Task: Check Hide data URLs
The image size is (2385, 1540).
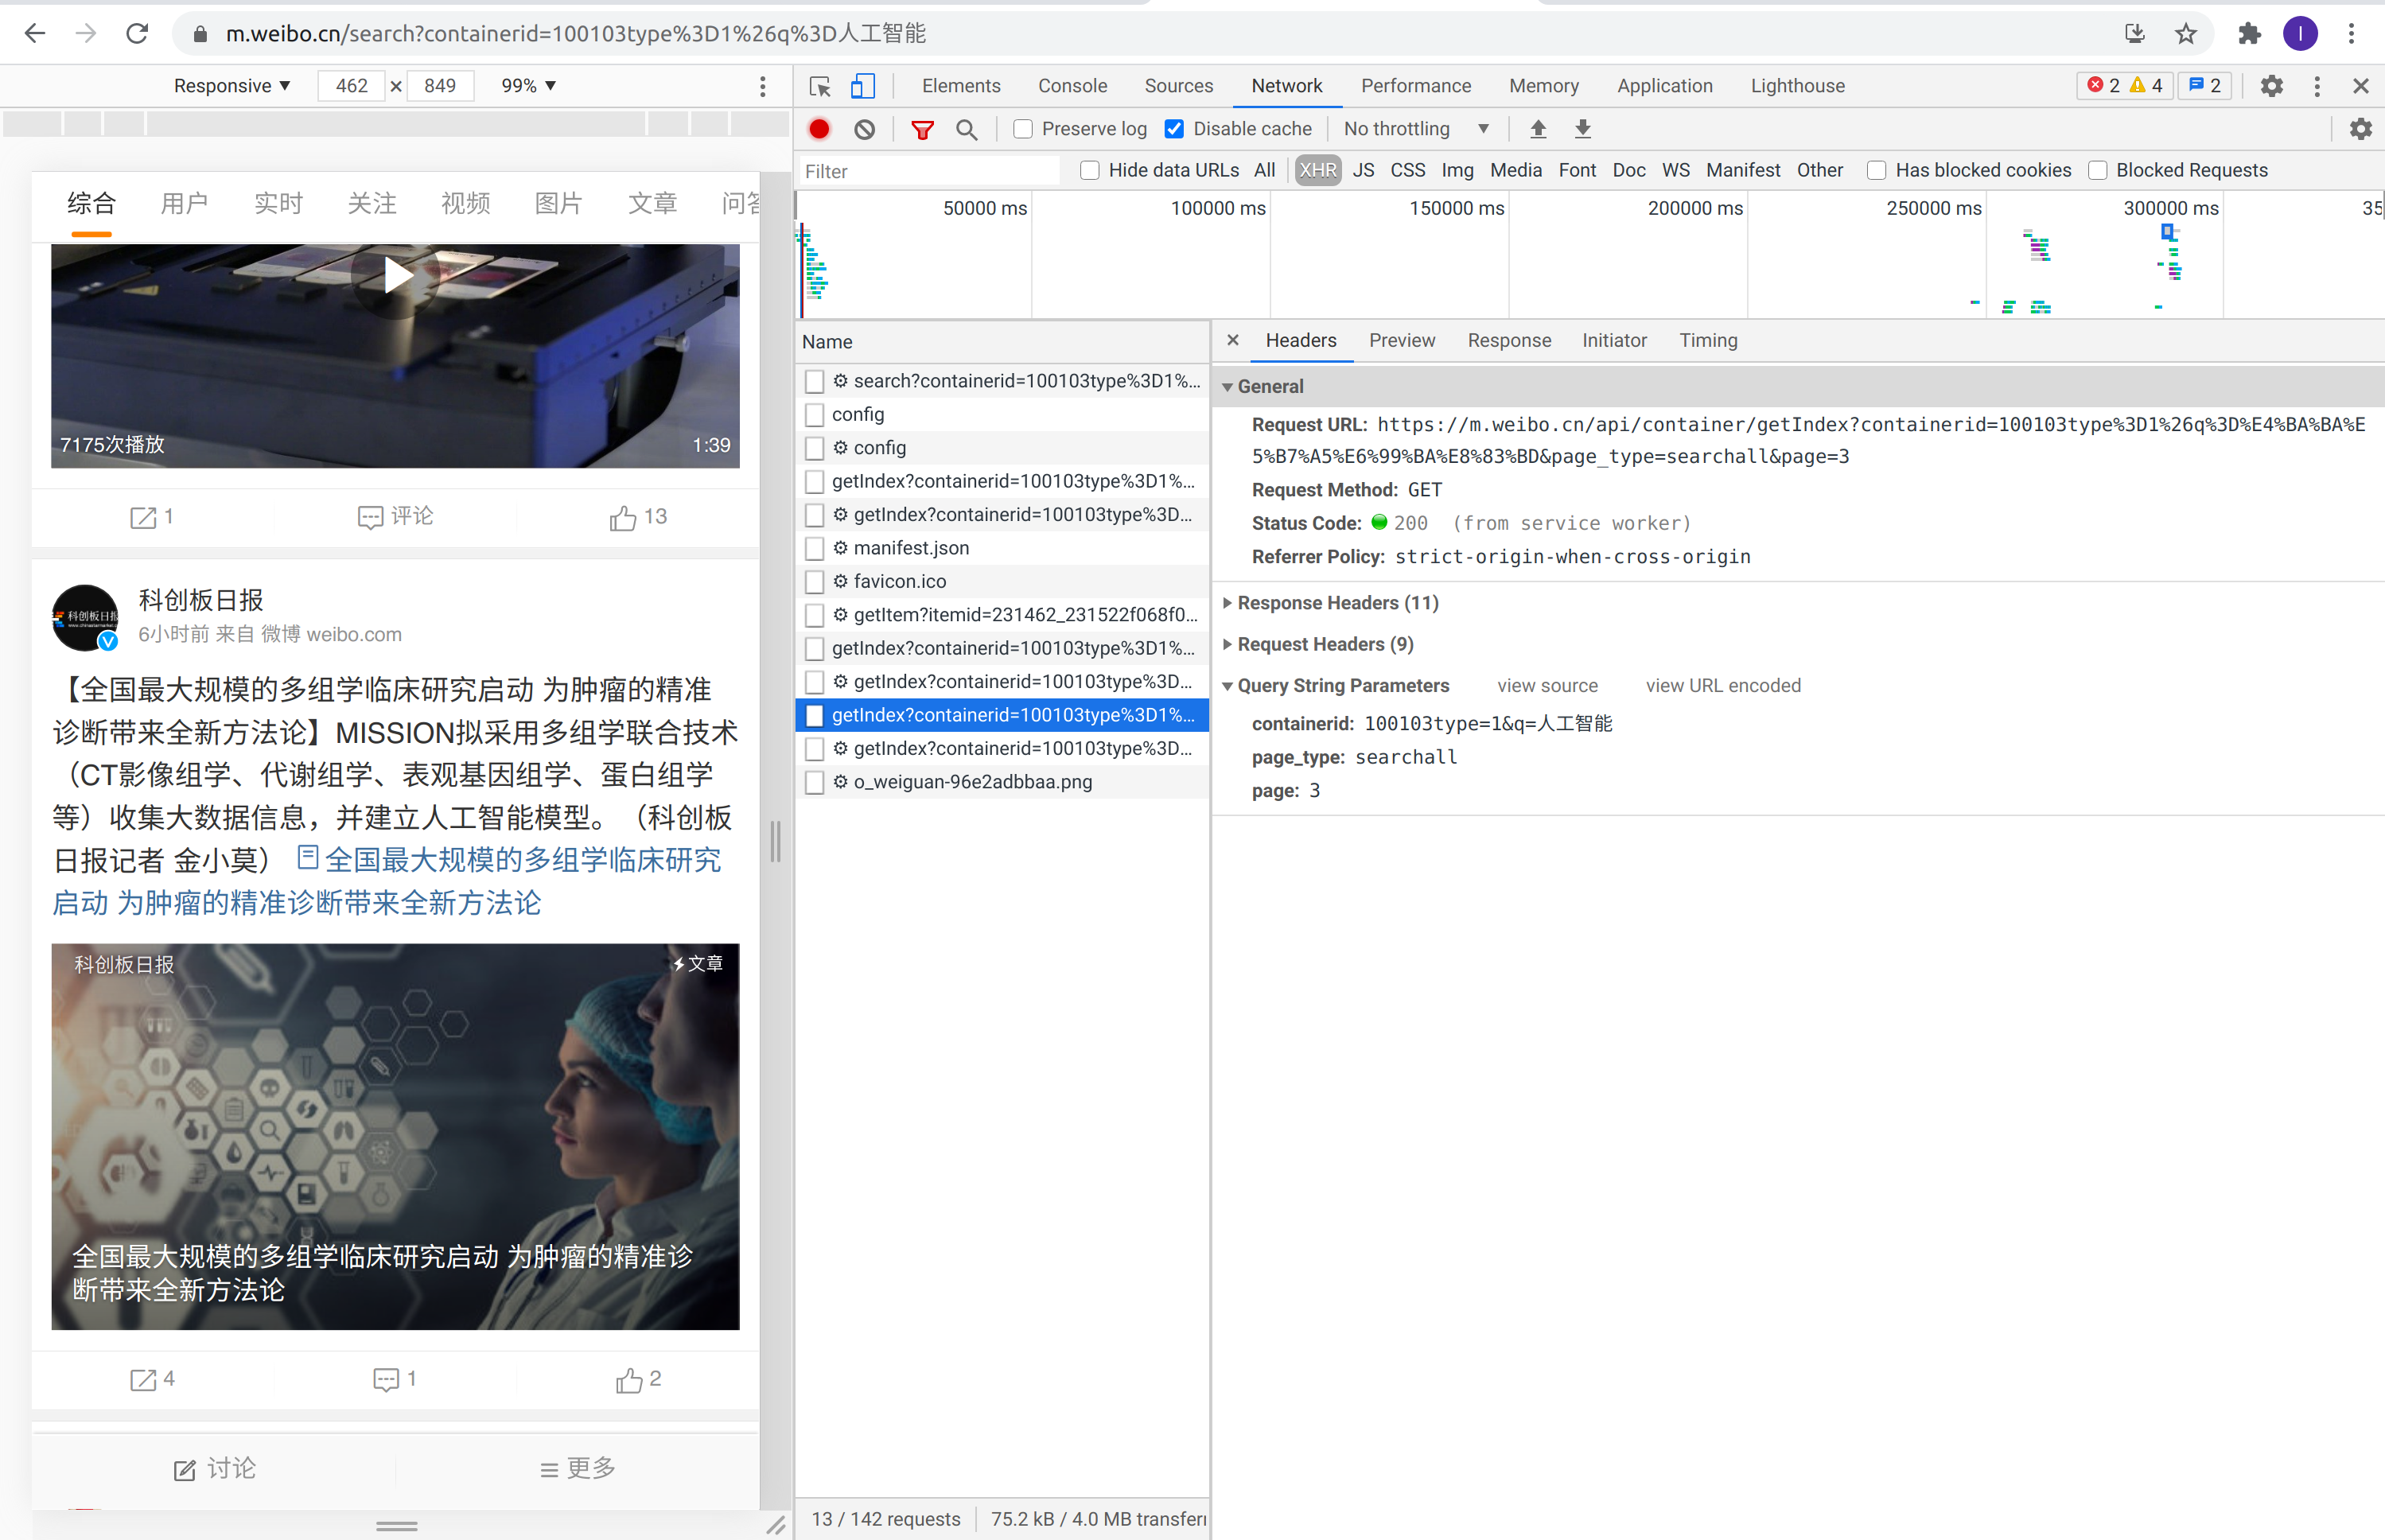Action: [x=1090, y=170]
